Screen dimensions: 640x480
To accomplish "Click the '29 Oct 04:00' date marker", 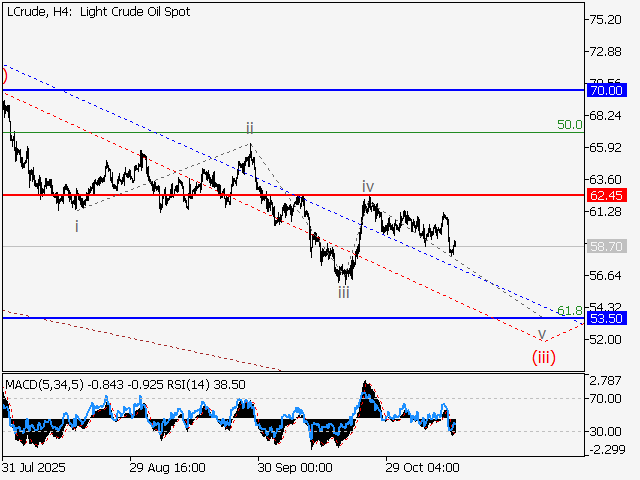I will [x=423, y=467].
